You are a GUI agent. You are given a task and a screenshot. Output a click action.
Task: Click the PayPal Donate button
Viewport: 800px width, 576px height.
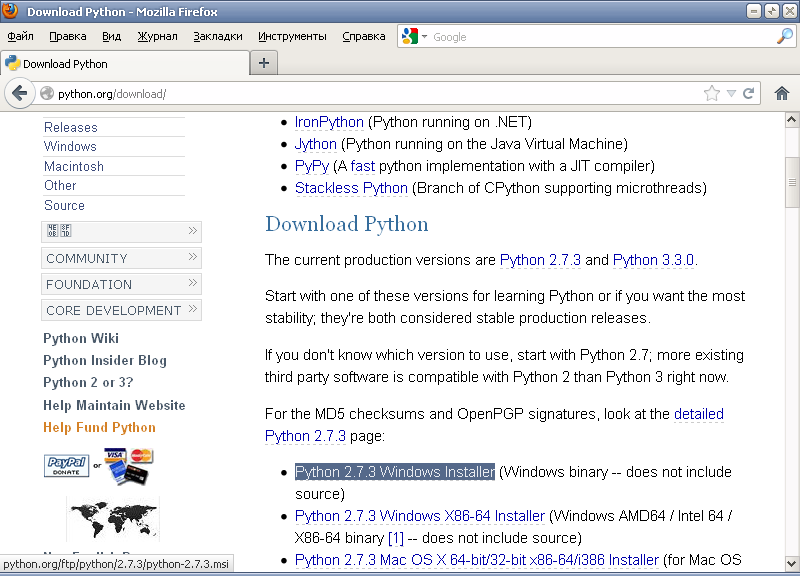[66, 465]
